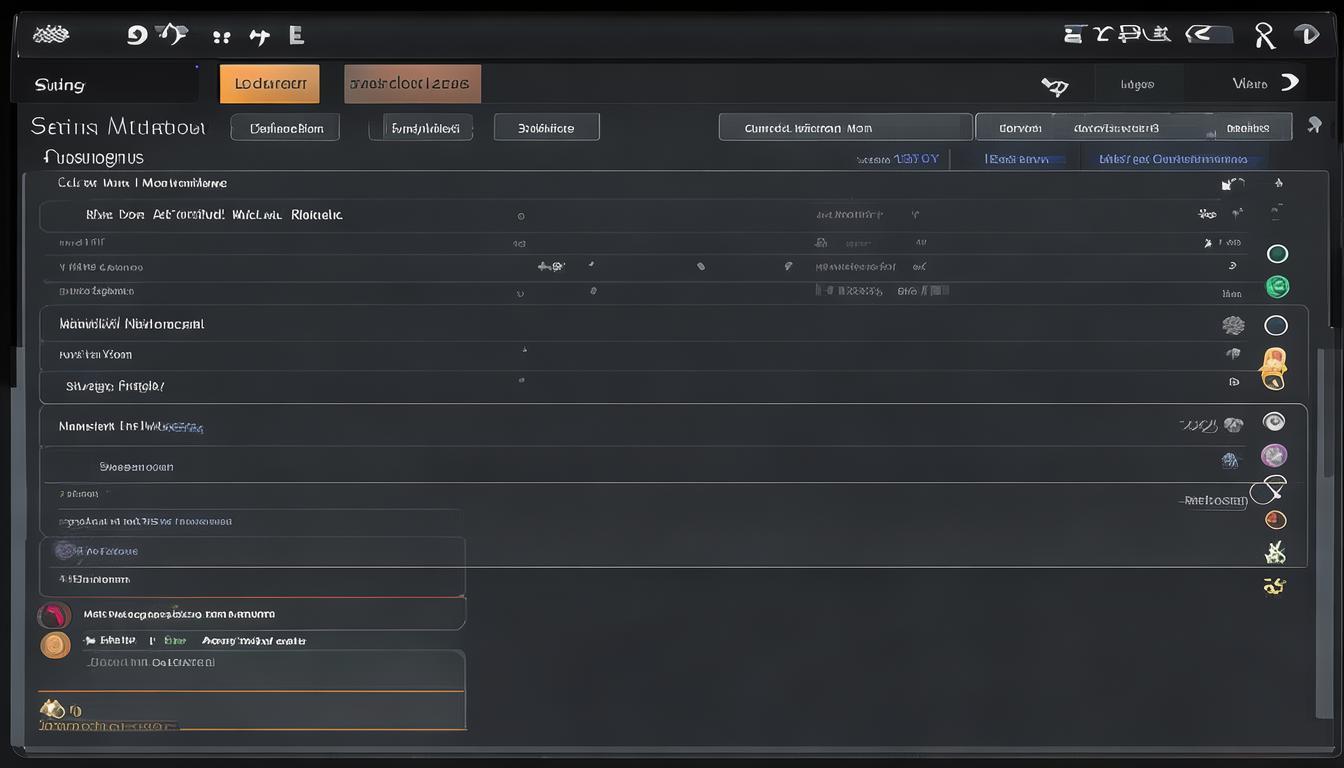Toggle the dark green circle in right column

coord(1277,254)
